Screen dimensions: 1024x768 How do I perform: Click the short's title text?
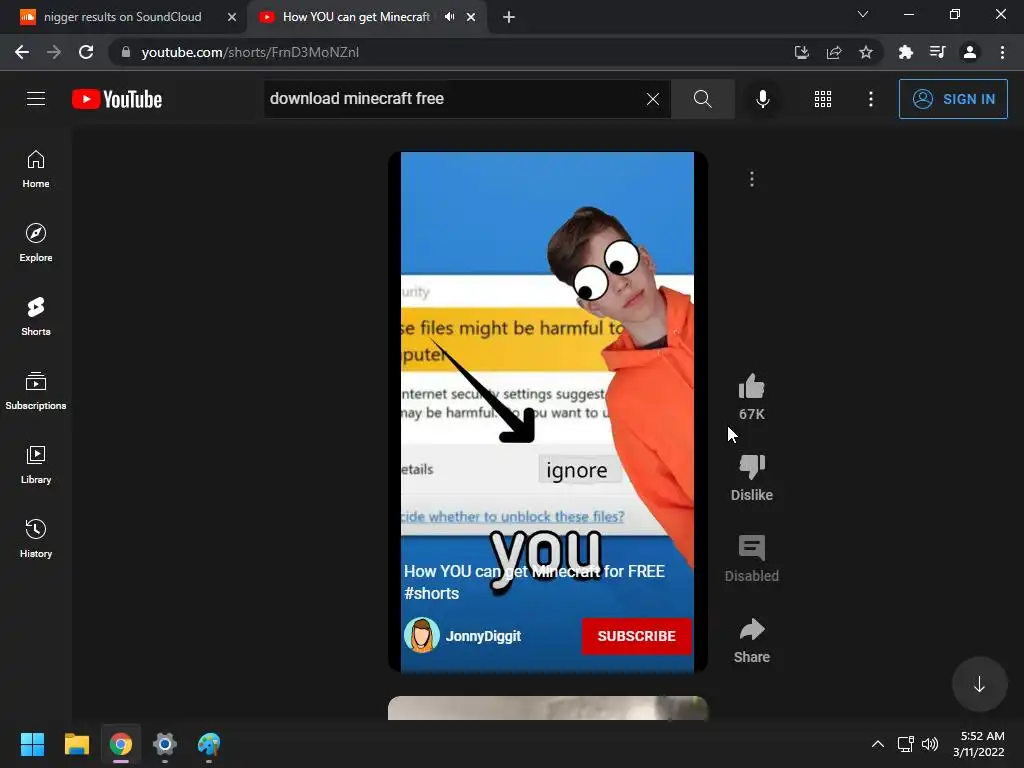(534, 582)
